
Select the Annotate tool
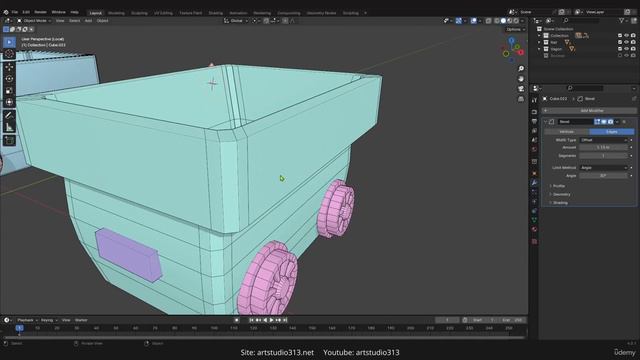[x=9, y=116]
